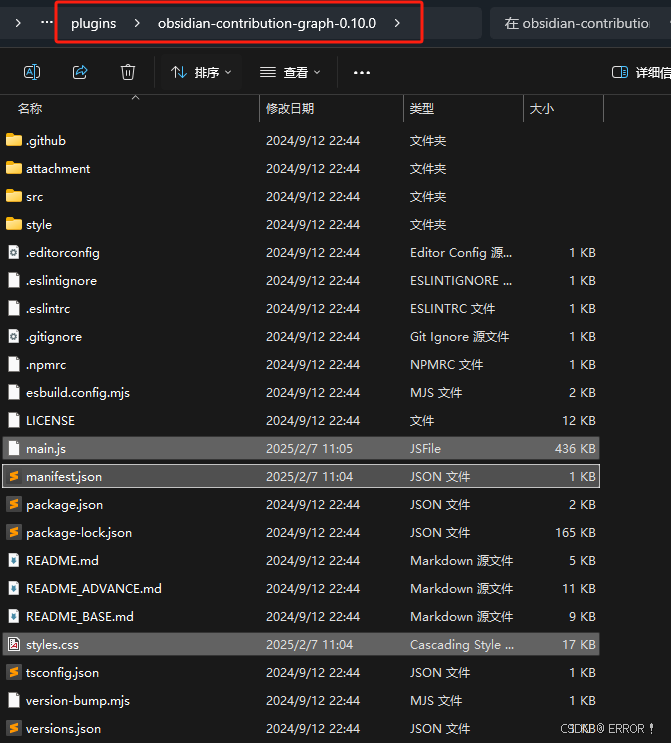Click the esbuild.config.mjs file icon
This screenshot has width=671, height=743.
click(14, 392)
